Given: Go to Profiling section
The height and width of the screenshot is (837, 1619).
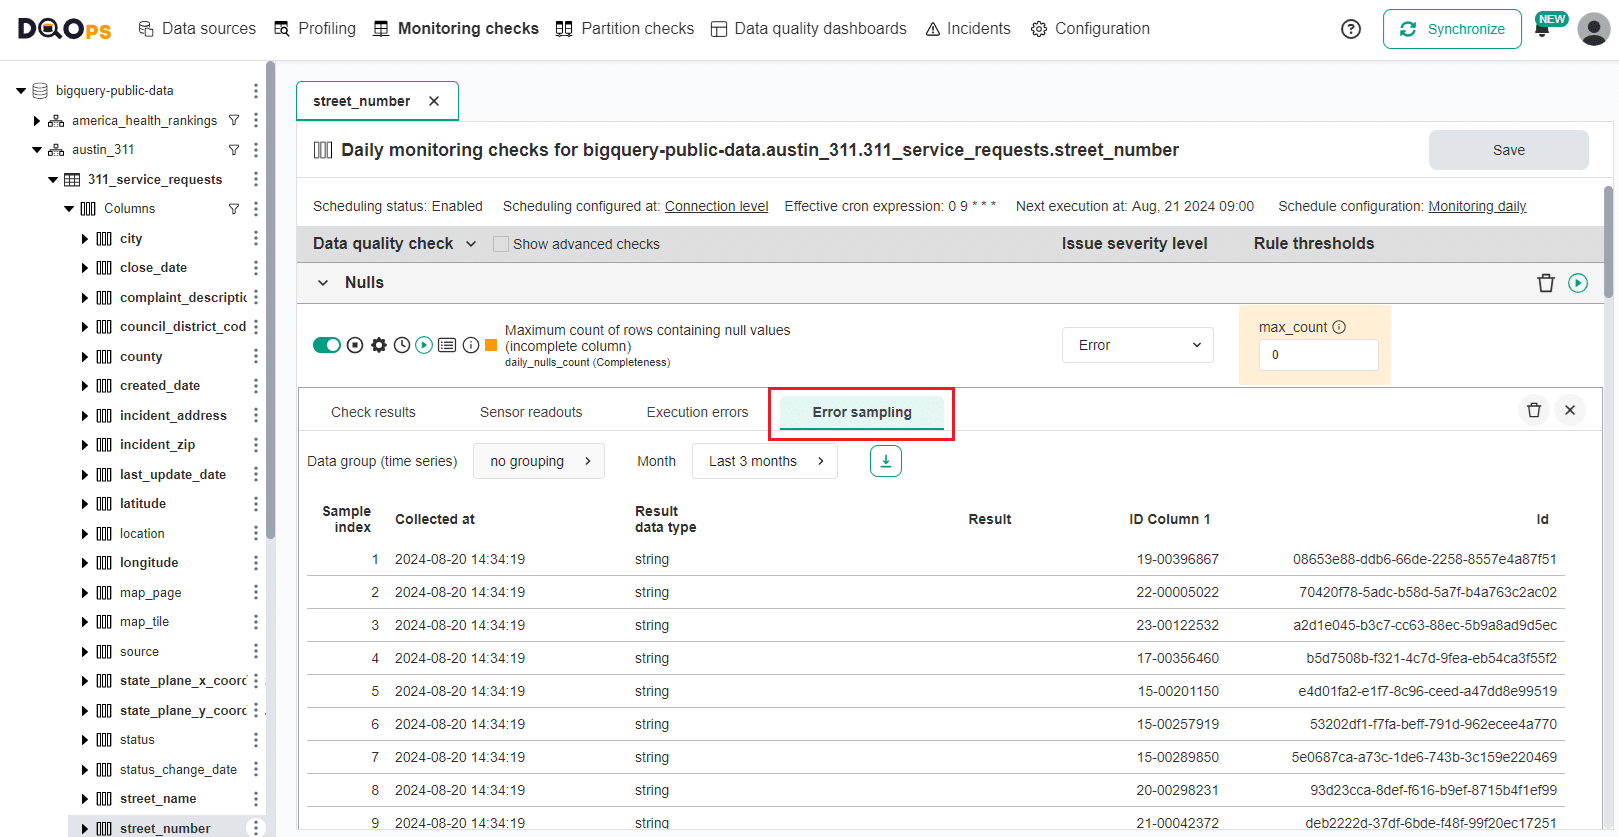Looking at the screenshot, I should 315,29.
